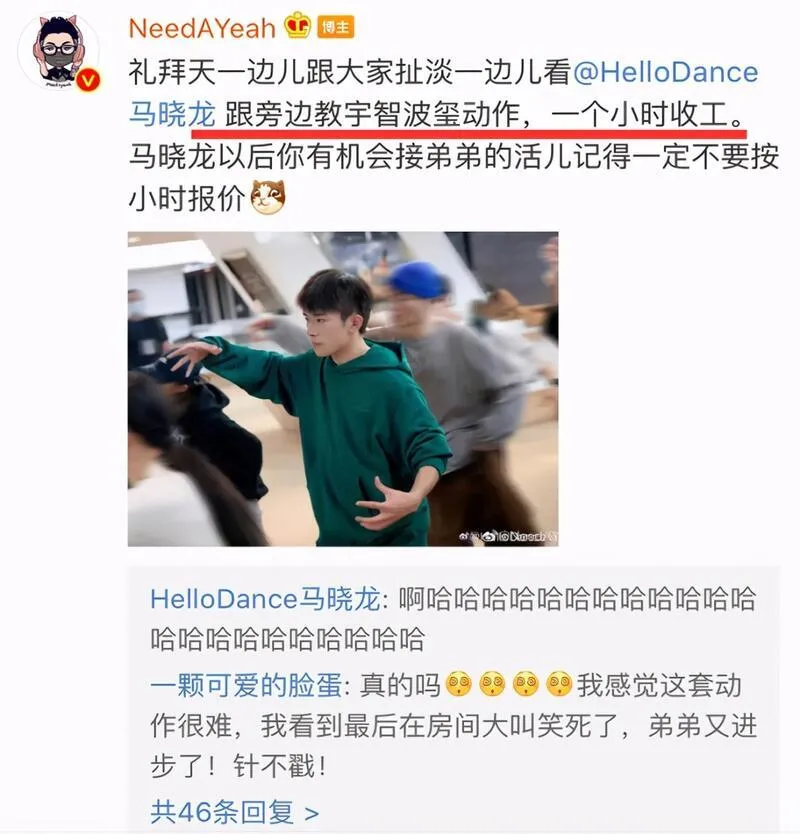Open the blue 马晓龙 mention on the second line
Viewport: 800px width, 834px height.
pos(172,114)
